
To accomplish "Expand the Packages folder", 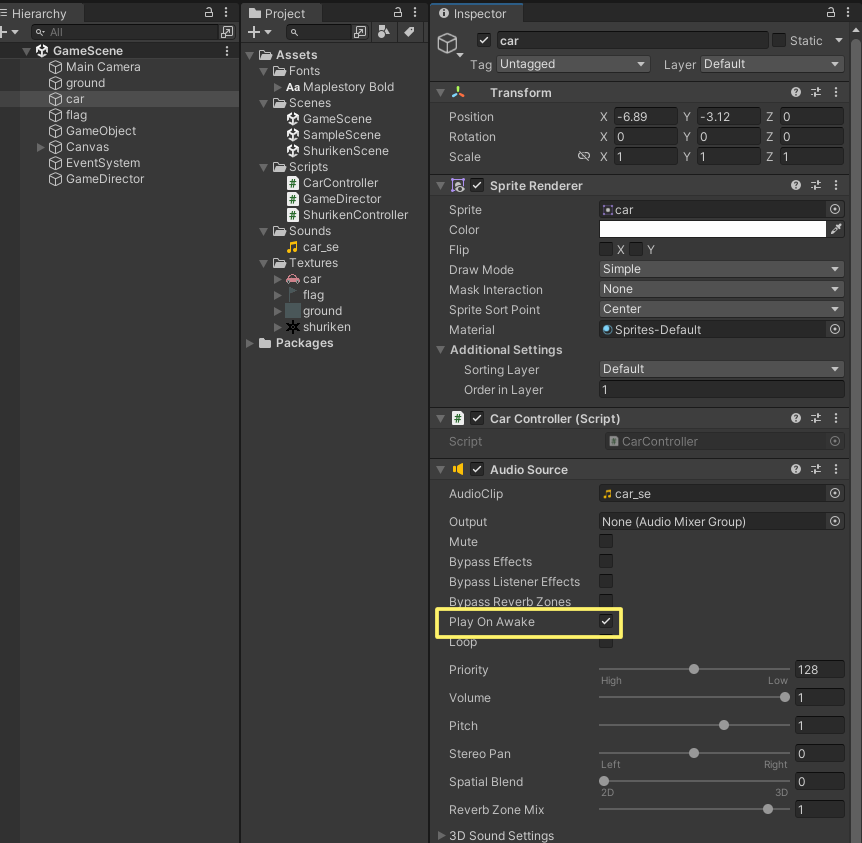I will (250, 343).
